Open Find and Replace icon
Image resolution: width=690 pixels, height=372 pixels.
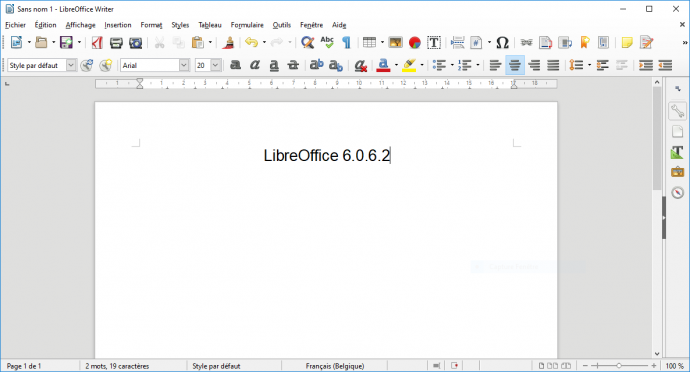[307, 43]
